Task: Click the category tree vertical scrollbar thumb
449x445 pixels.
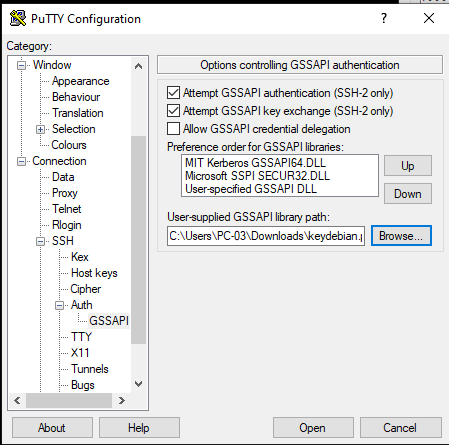Action: click(x=138, y=240)
